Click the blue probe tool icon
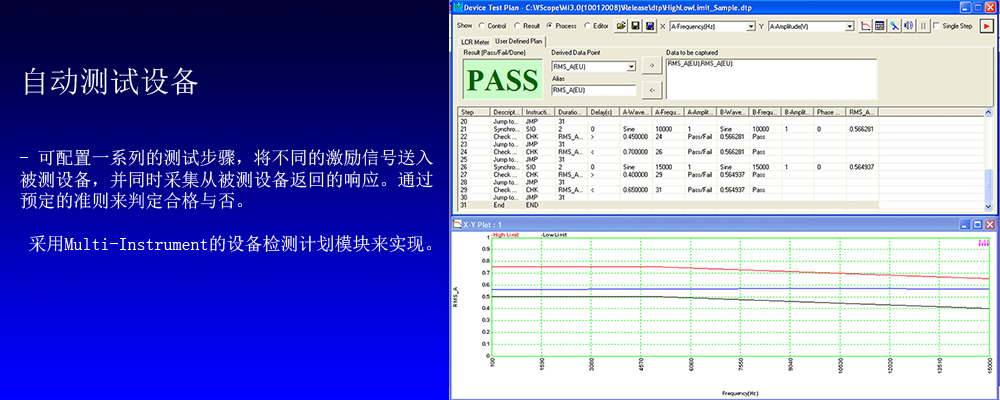The width and height of the screenshot is (1000, 400). point(894,26)
